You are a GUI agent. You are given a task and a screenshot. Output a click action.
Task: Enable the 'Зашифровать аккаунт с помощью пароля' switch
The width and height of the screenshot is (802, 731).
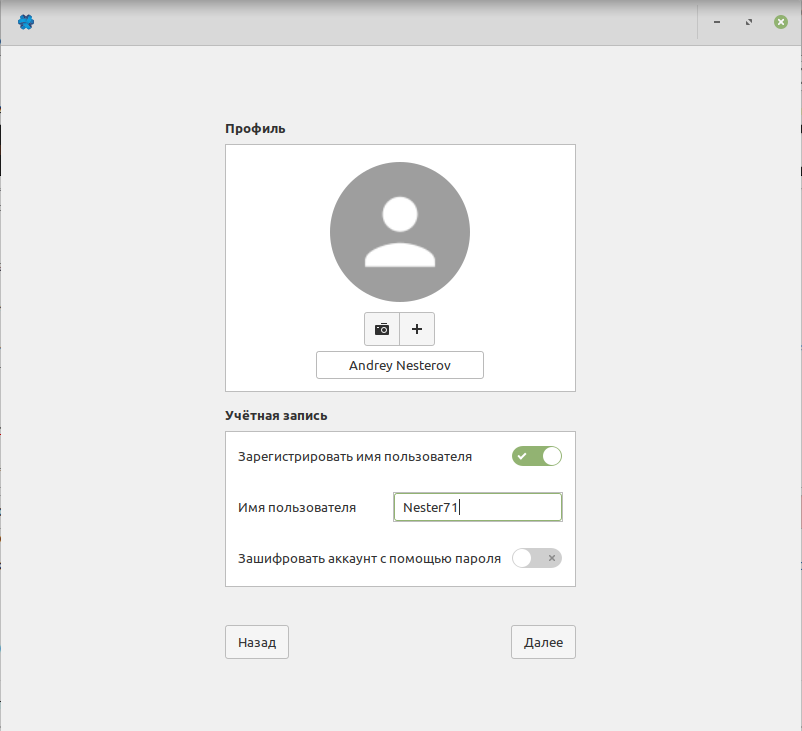pyautogui.click(x=537, y=558)
